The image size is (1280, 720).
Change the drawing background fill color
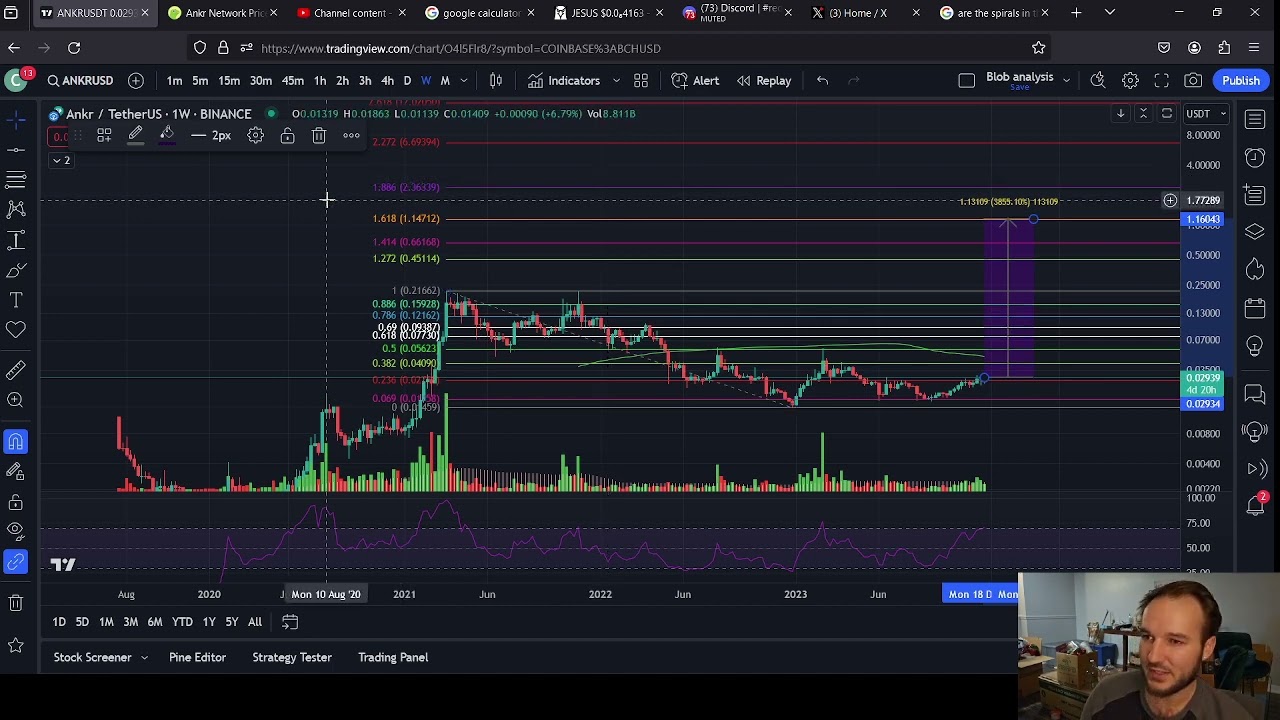click(167, 136)
